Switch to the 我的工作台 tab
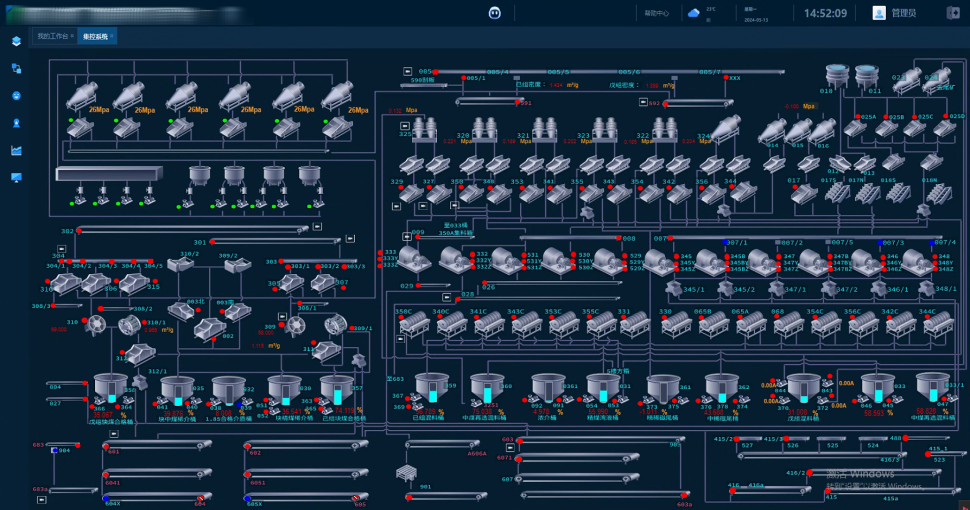The image size is (970, 510). coord(54,36)
